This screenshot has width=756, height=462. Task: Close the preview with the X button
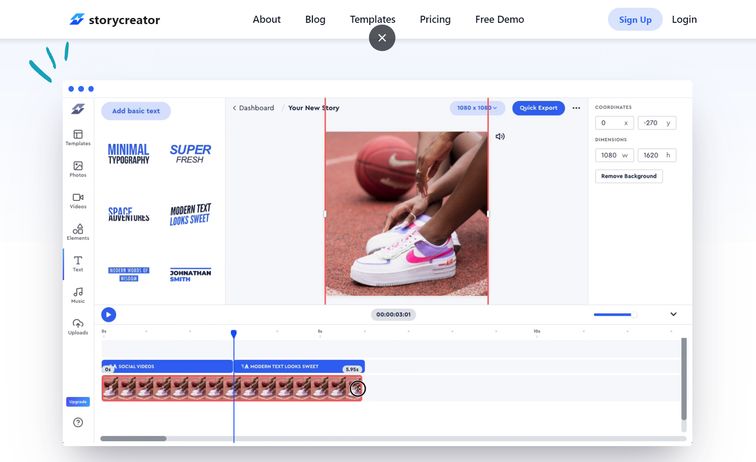382,38
